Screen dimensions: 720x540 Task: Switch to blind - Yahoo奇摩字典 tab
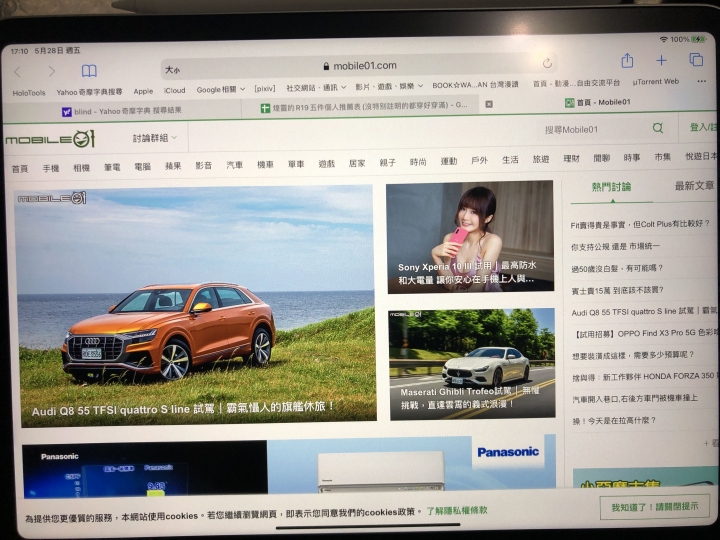tap(122, 111)
